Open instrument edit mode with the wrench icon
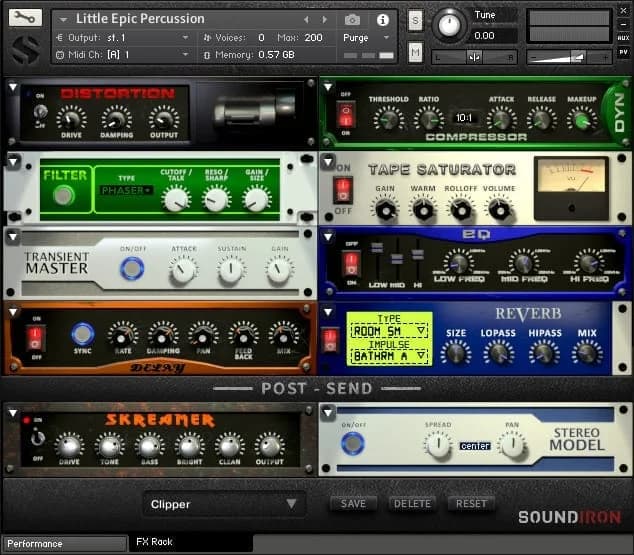Screen dimensions: 634x555 coord(25,17)
